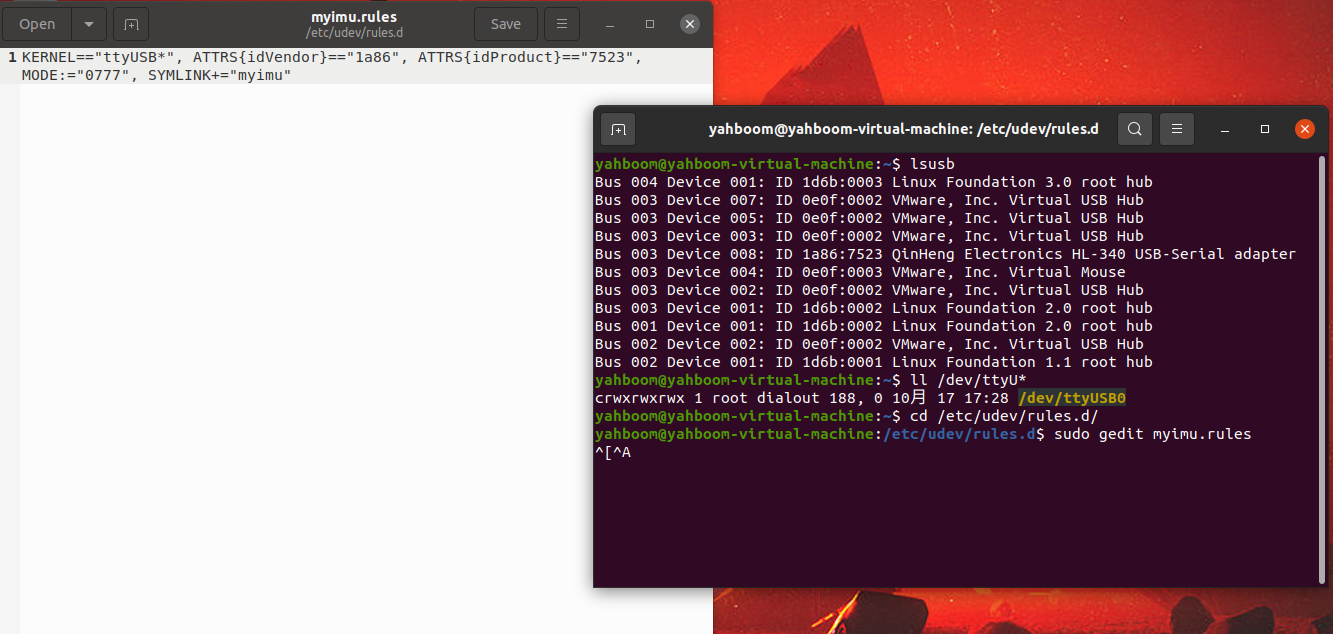Screen dimensions: 1333x634
Task: Click the terminal title bar text
Action: click(x=903, y=129)
